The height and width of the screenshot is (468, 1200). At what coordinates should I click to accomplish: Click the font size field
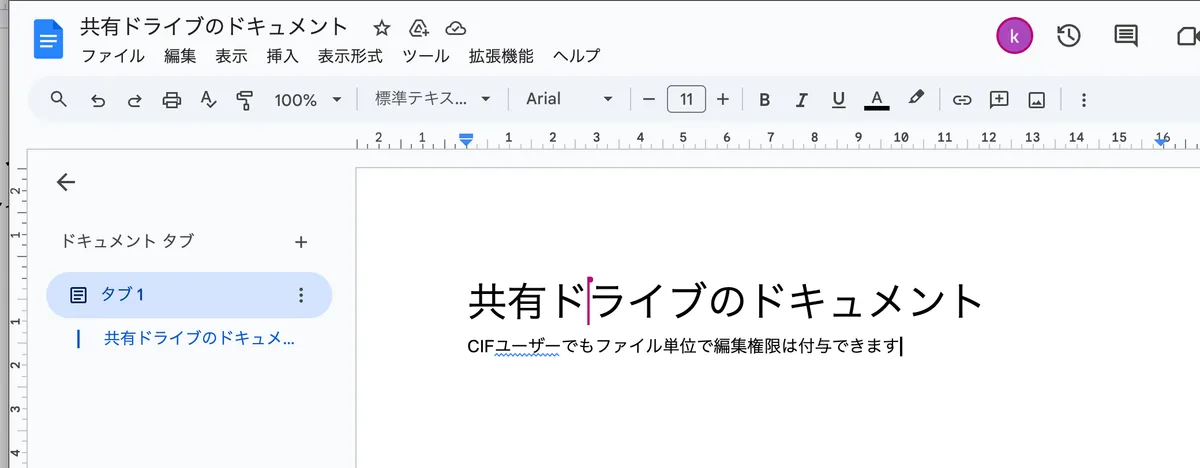click(686, 100)
